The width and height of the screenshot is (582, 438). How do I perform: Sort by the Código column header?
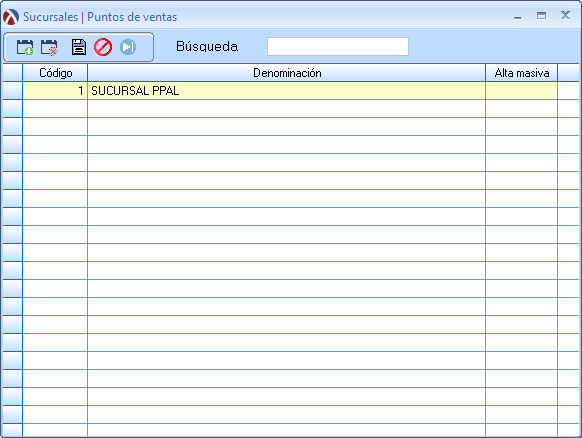55,73
